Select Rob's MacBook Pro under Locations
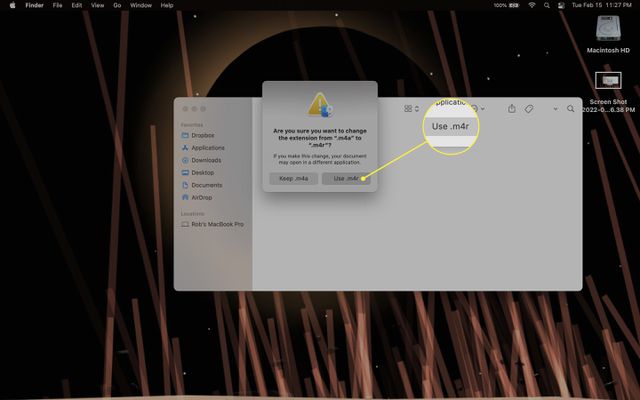Image resolution: width=640 pixels, height=400 pixels. tap(216, 224)
